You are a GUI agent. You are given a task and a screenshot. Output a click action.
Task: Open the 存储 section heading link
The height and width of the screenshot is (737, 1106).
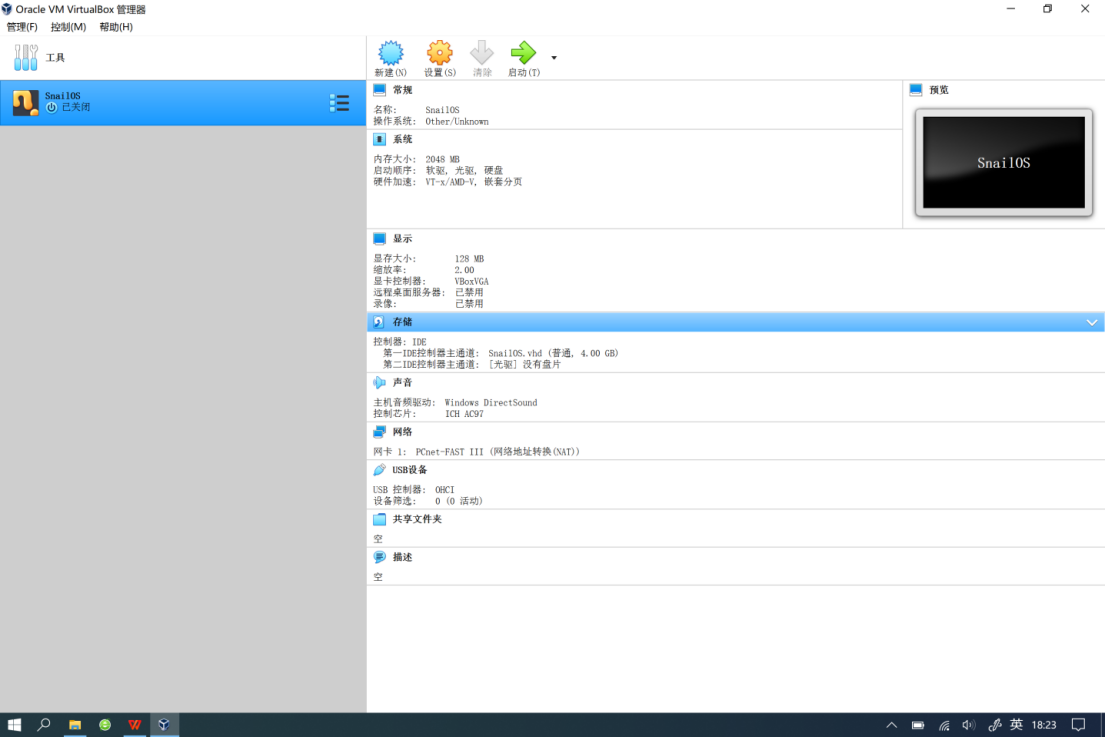[402, 322]
